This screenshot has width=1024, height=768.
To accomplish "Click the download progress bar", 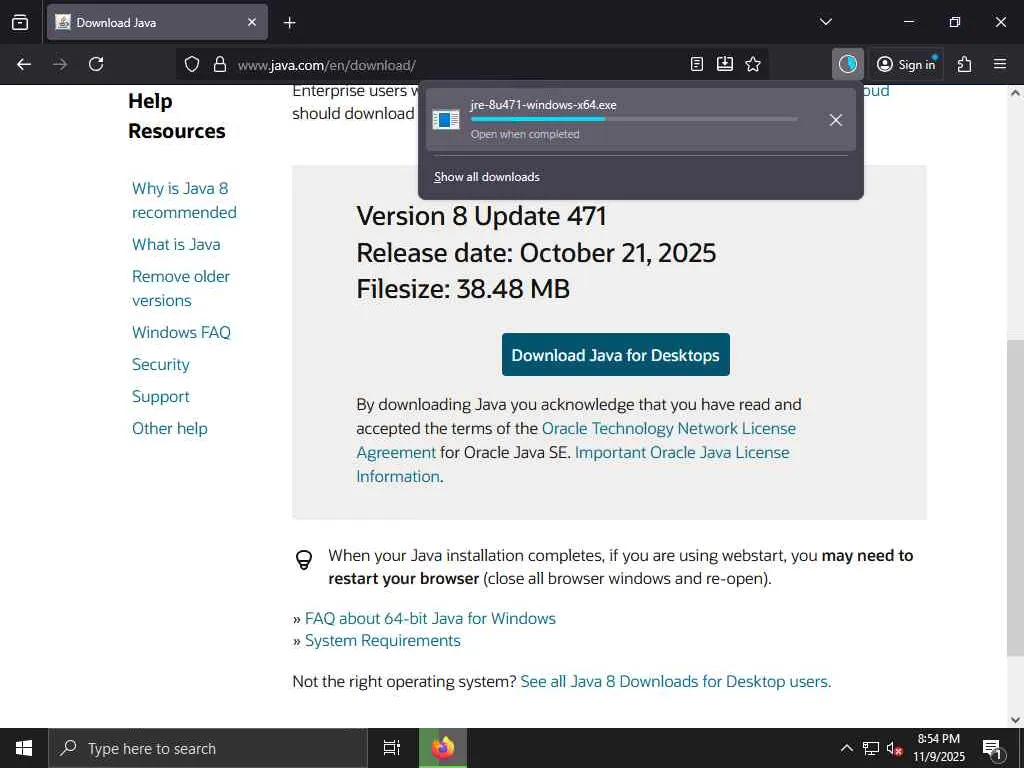I will pos(633,120).
